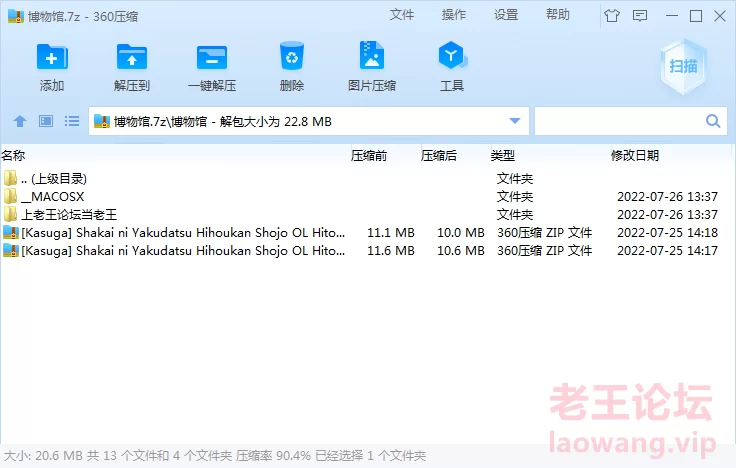Click the parent directory folder icon
The width and height of the screenshot is (736, 468).
(10, 178)
